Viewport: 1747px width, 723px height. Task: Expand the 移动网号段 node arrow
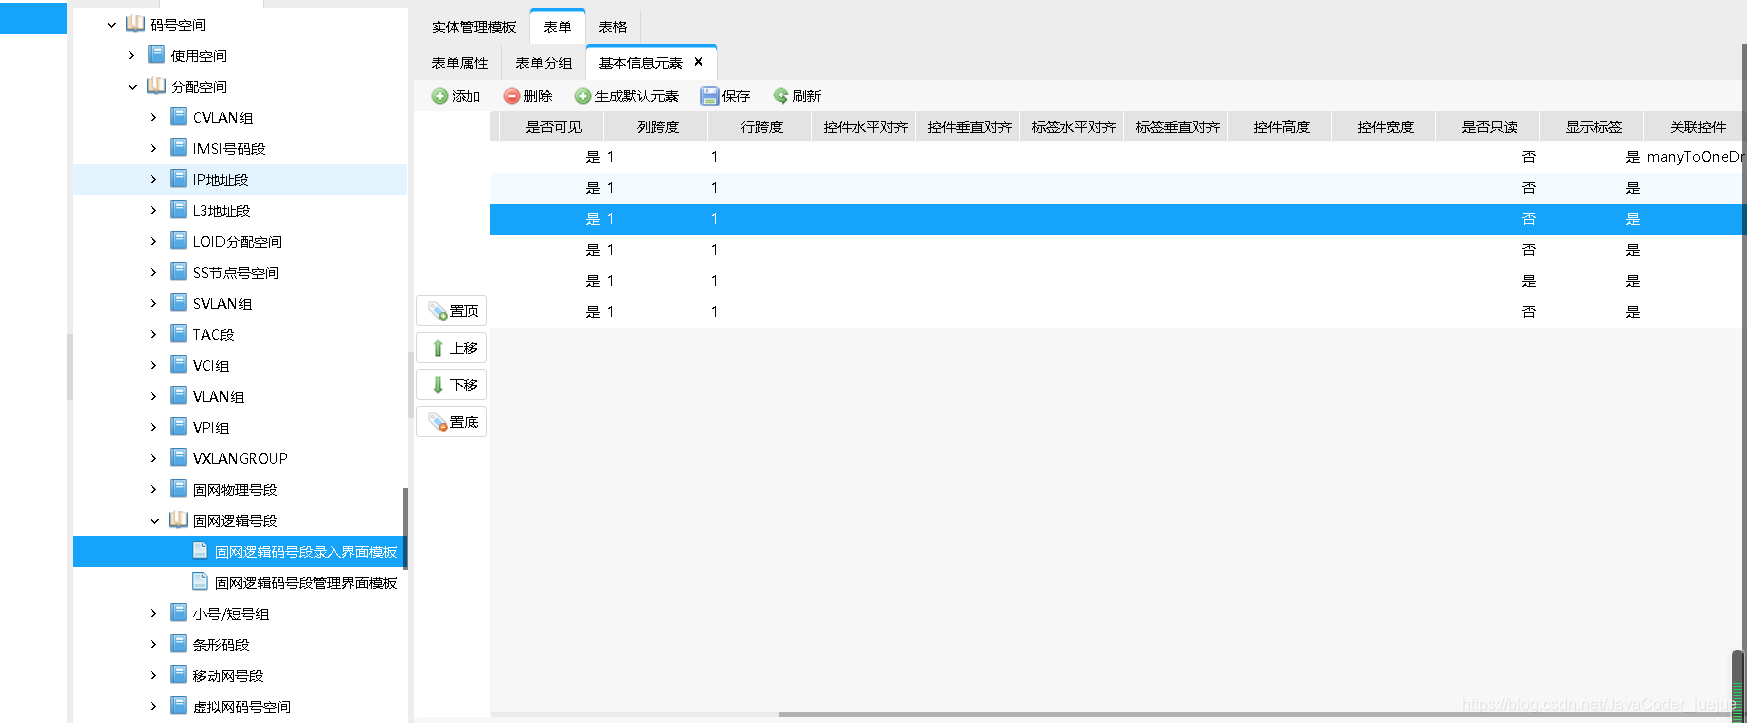[154, 676]
